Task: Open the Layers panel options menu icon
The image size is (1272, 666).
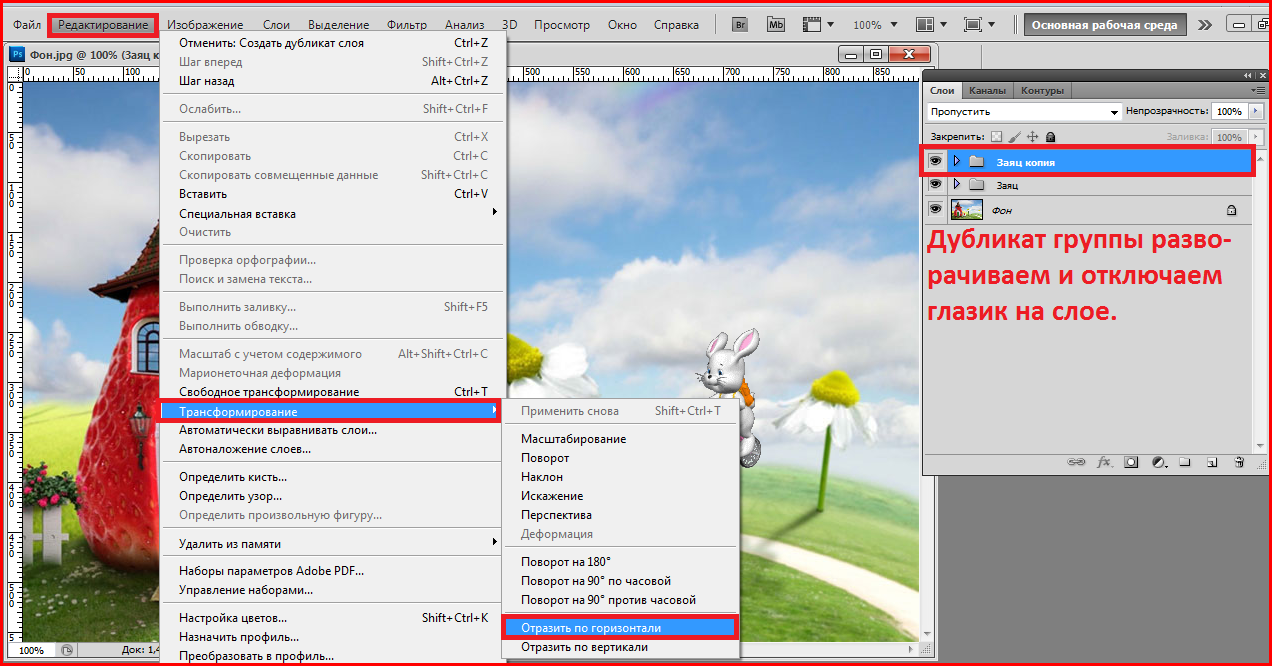Action: pyautogui.click(x=1257, y=90)
